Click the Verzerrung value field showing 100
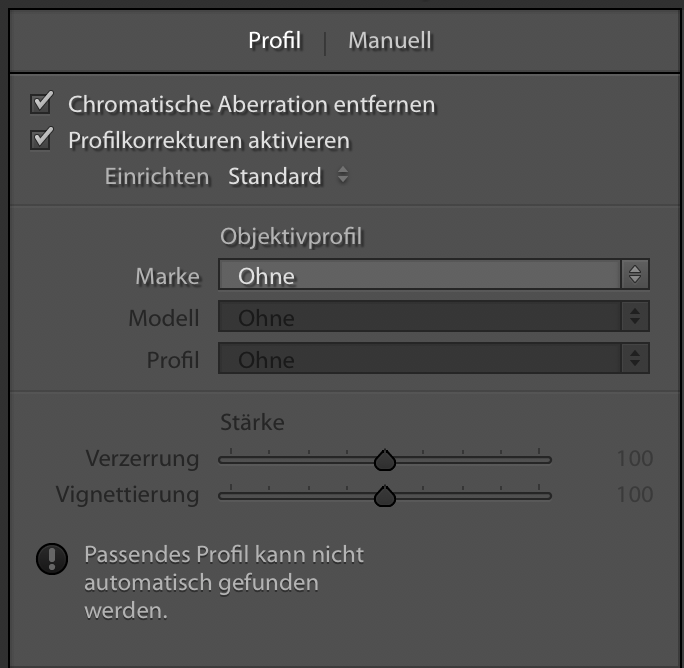The image size is (684, 668). [634, 459]
